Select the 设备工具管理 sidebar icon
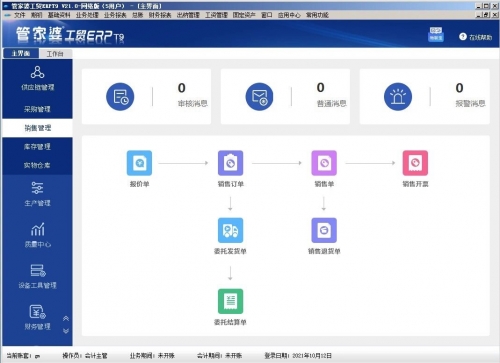500x363 pixels. (38, 270)
